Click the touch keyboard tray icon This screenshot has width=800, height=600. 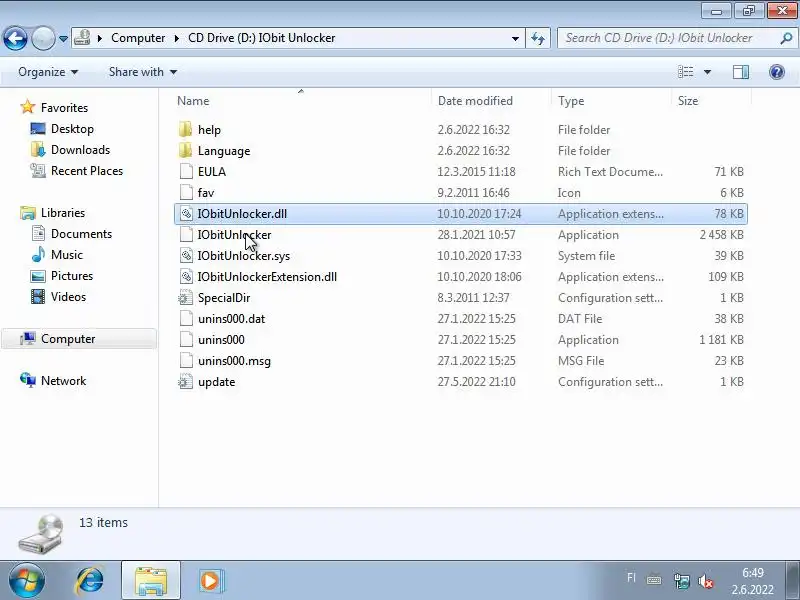pyautogui.click(x=654, y=580)
